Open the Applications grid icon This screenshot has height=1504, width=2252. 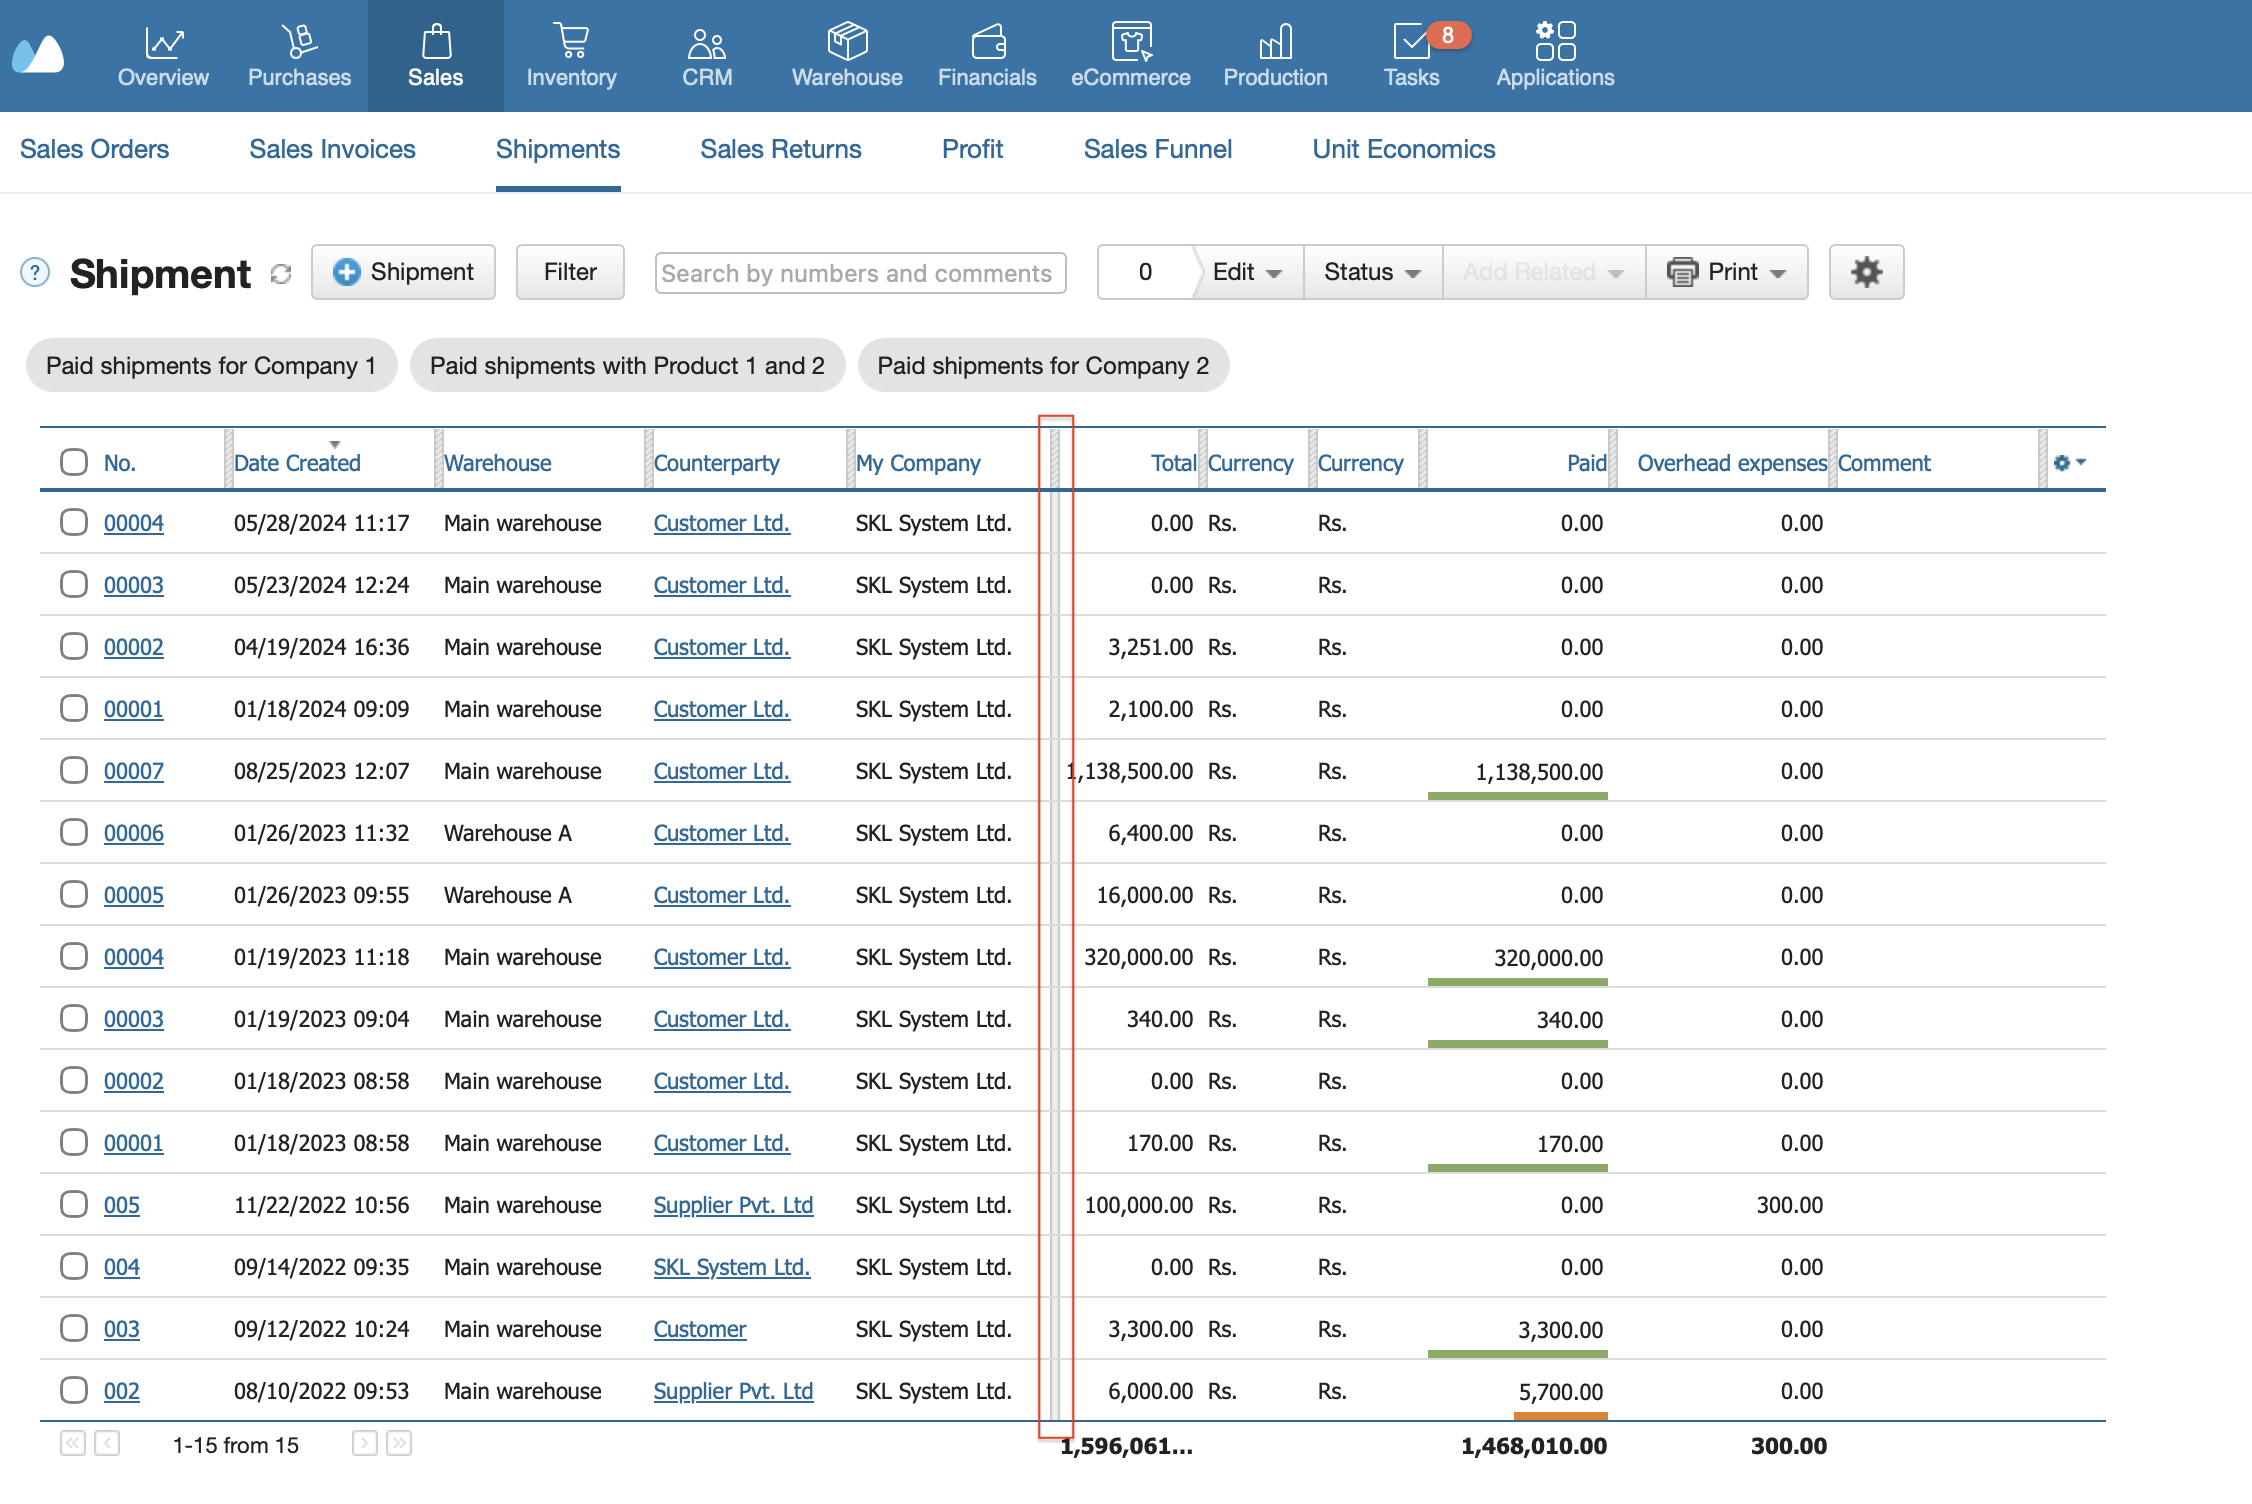1555,42
